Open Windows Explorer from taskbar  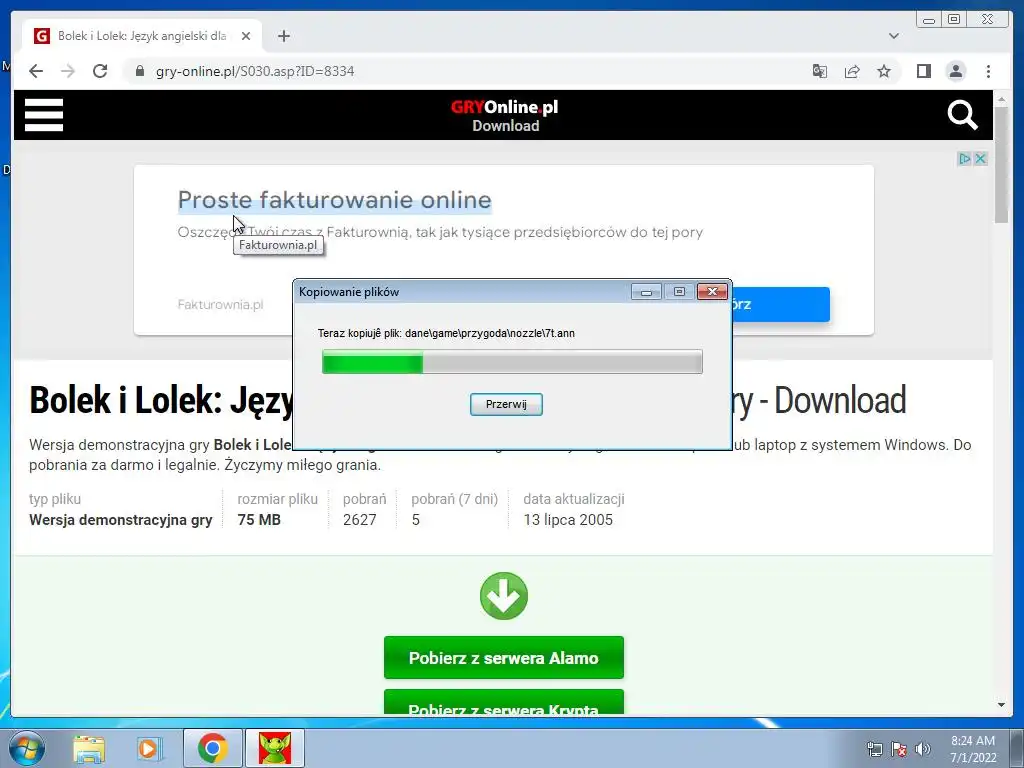coord(89,748)
